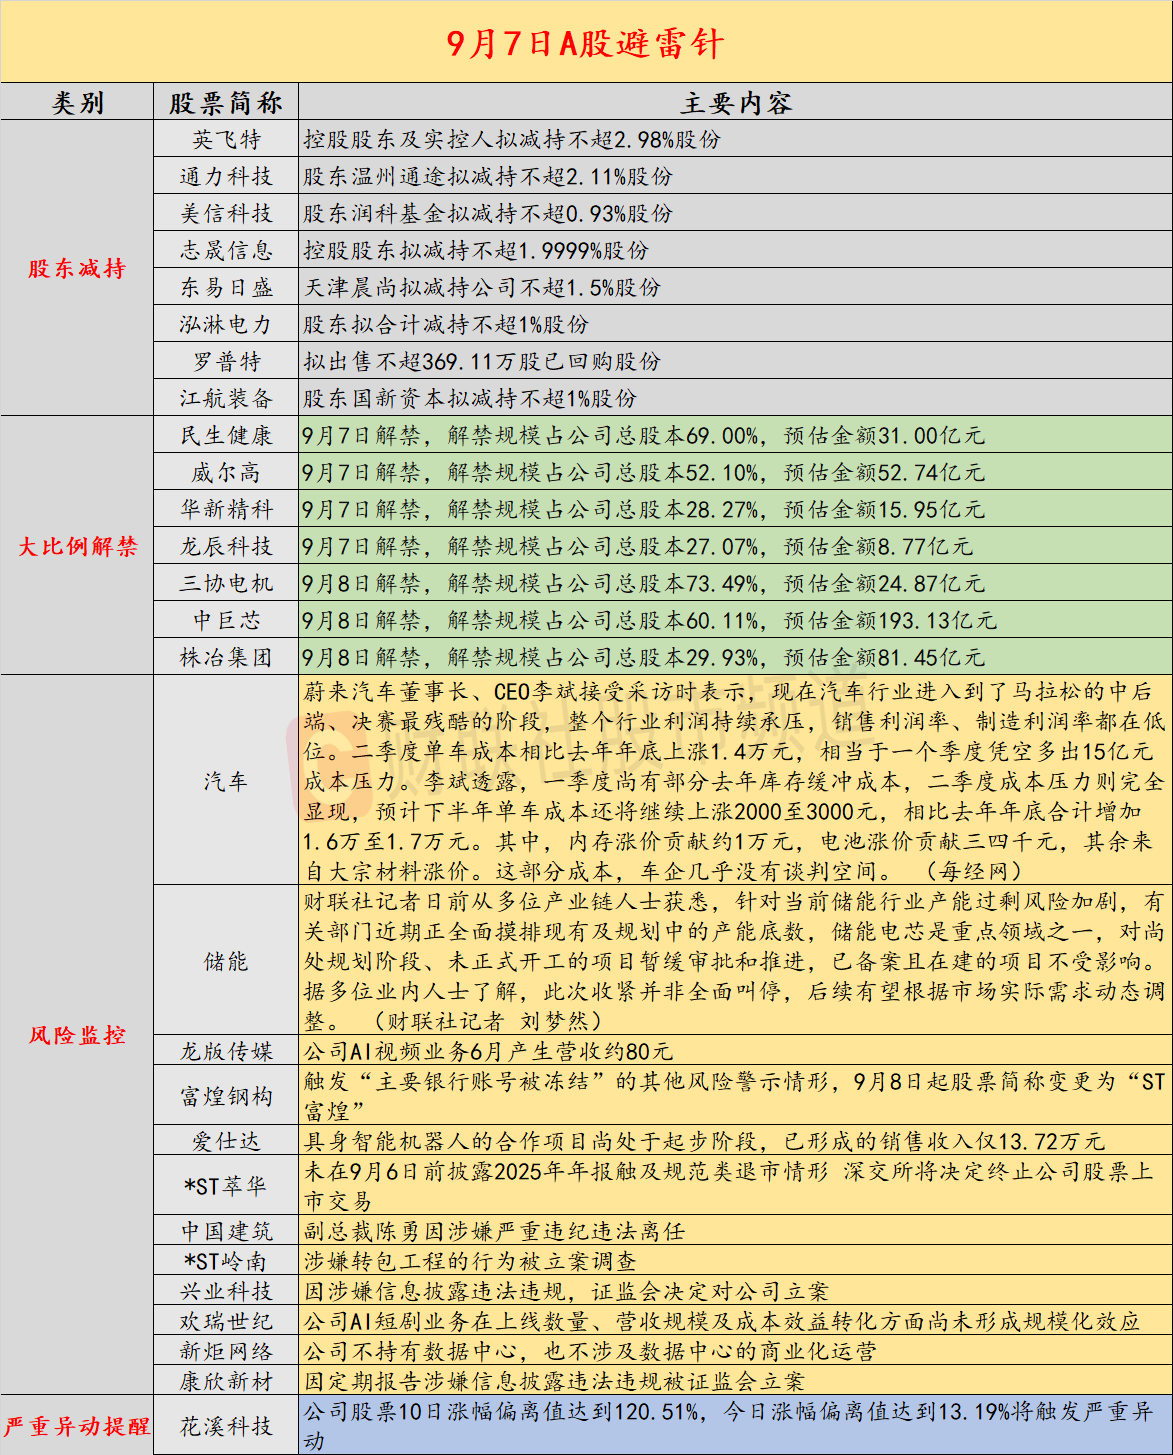
Task: Select stock name 通力科技
Action: 226,176
